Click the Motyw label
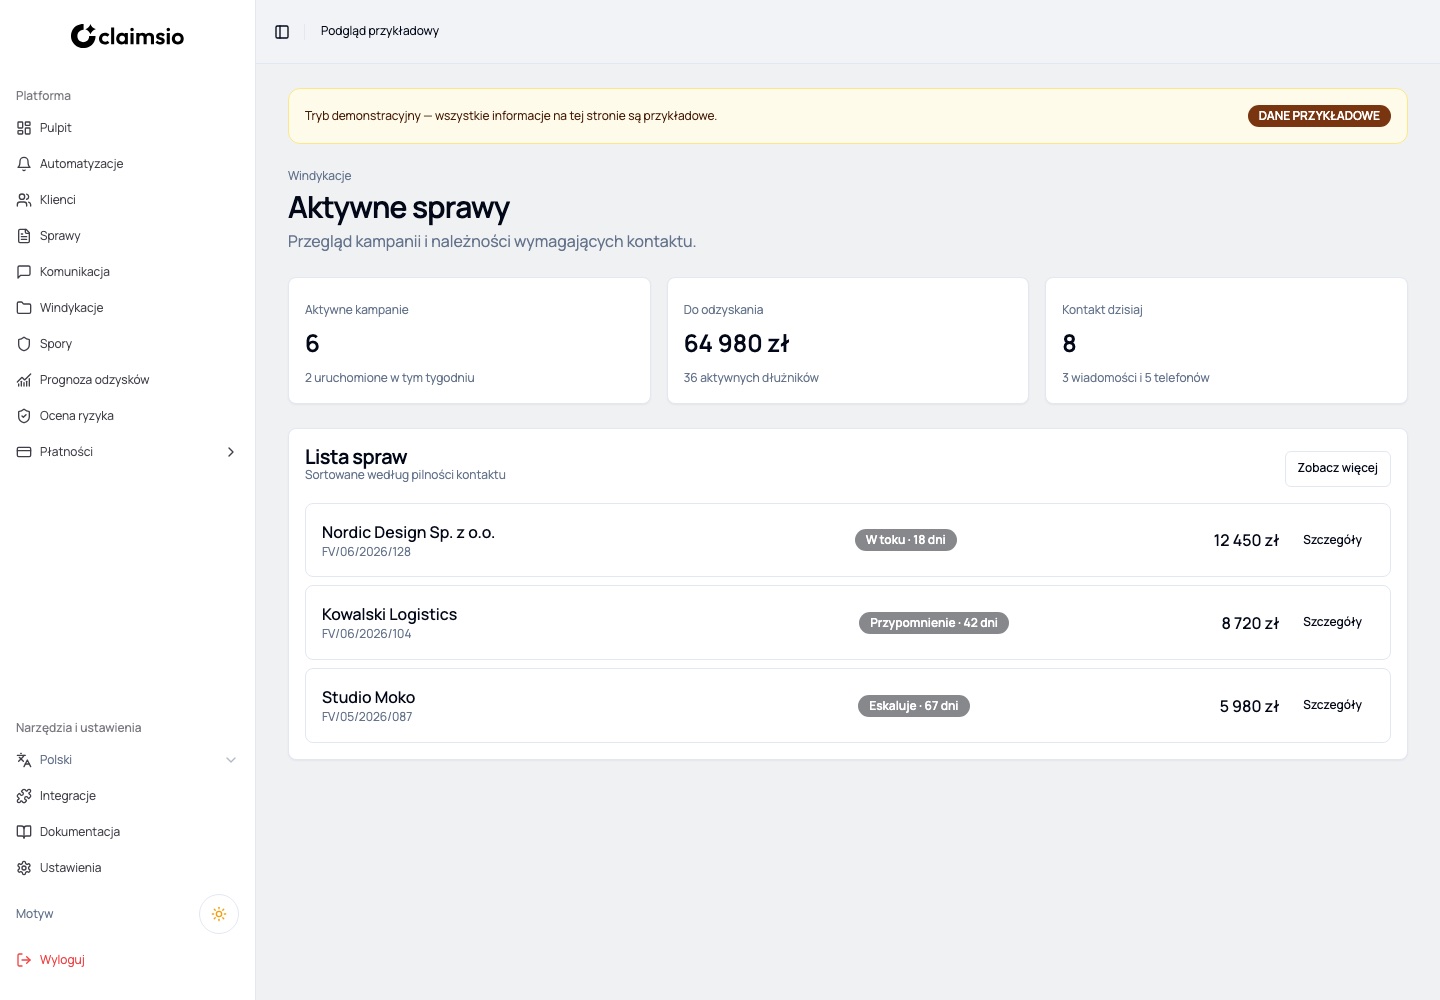This screenshot has height=1000, width=1440. click(x=35, y=914)
